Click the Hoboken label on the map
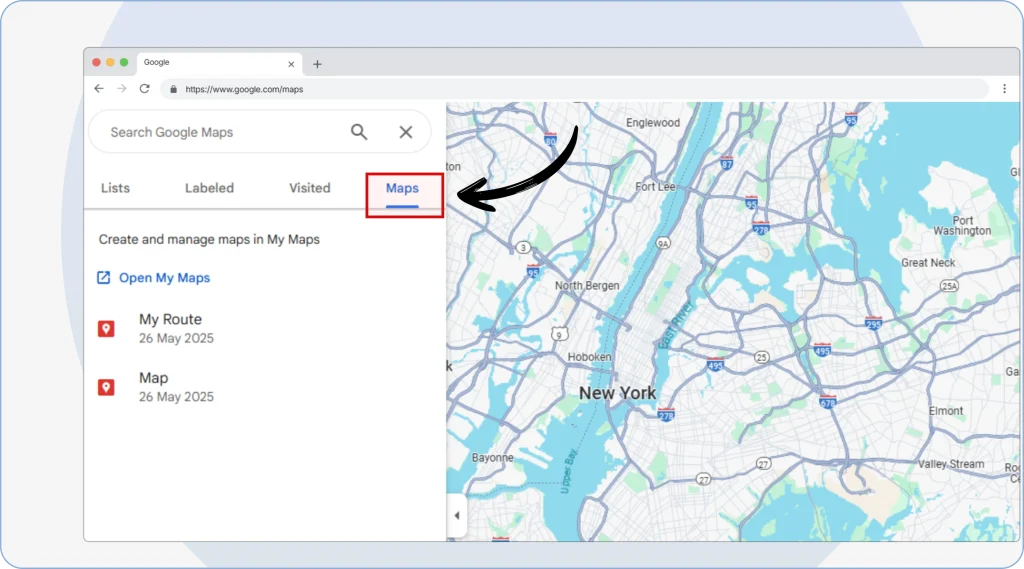 (589, 357)
